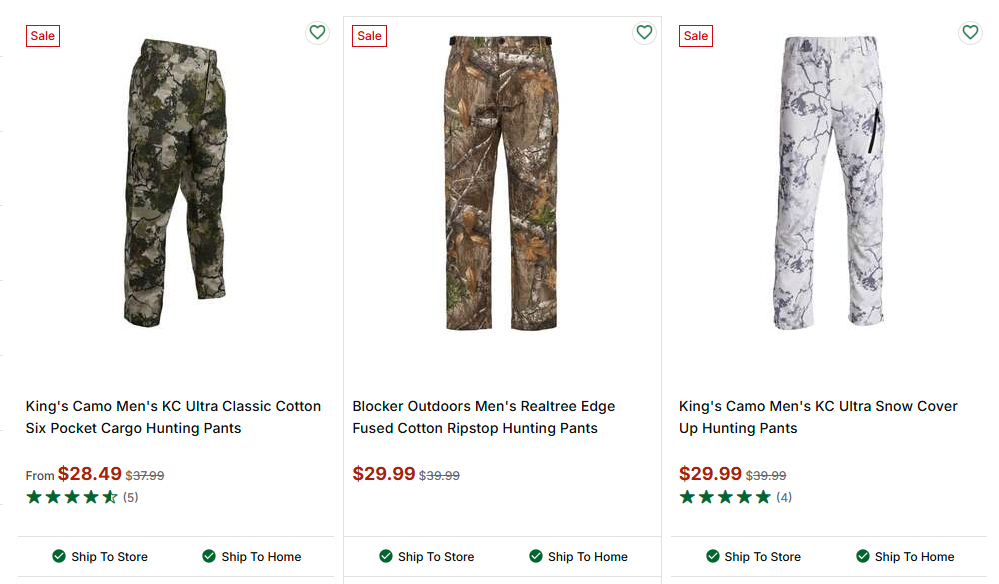The width and height of the screenshot is (999, 584).
Task: Click heart icon on Blocker Outdoors pants
Action: pyautogui.click(x=644, y=33)
